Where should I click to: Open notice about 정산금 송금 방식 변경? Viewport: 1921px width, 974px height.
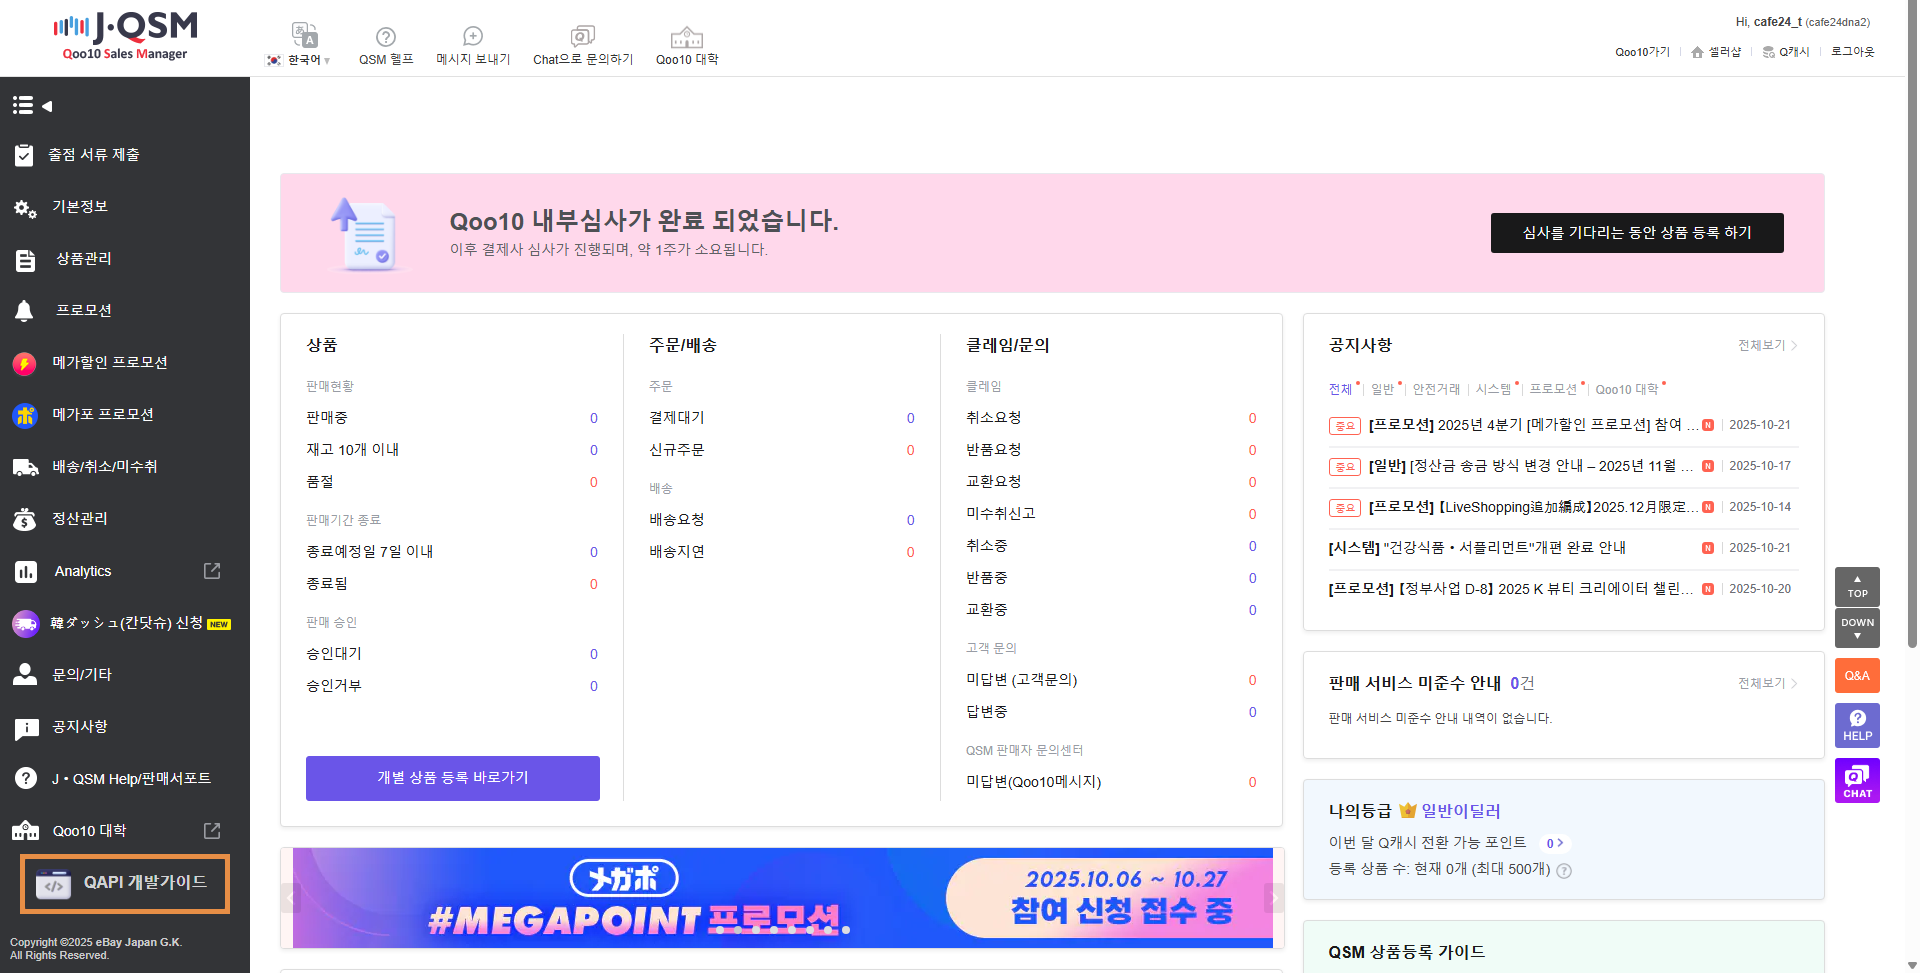click(x=1531, y=466)
